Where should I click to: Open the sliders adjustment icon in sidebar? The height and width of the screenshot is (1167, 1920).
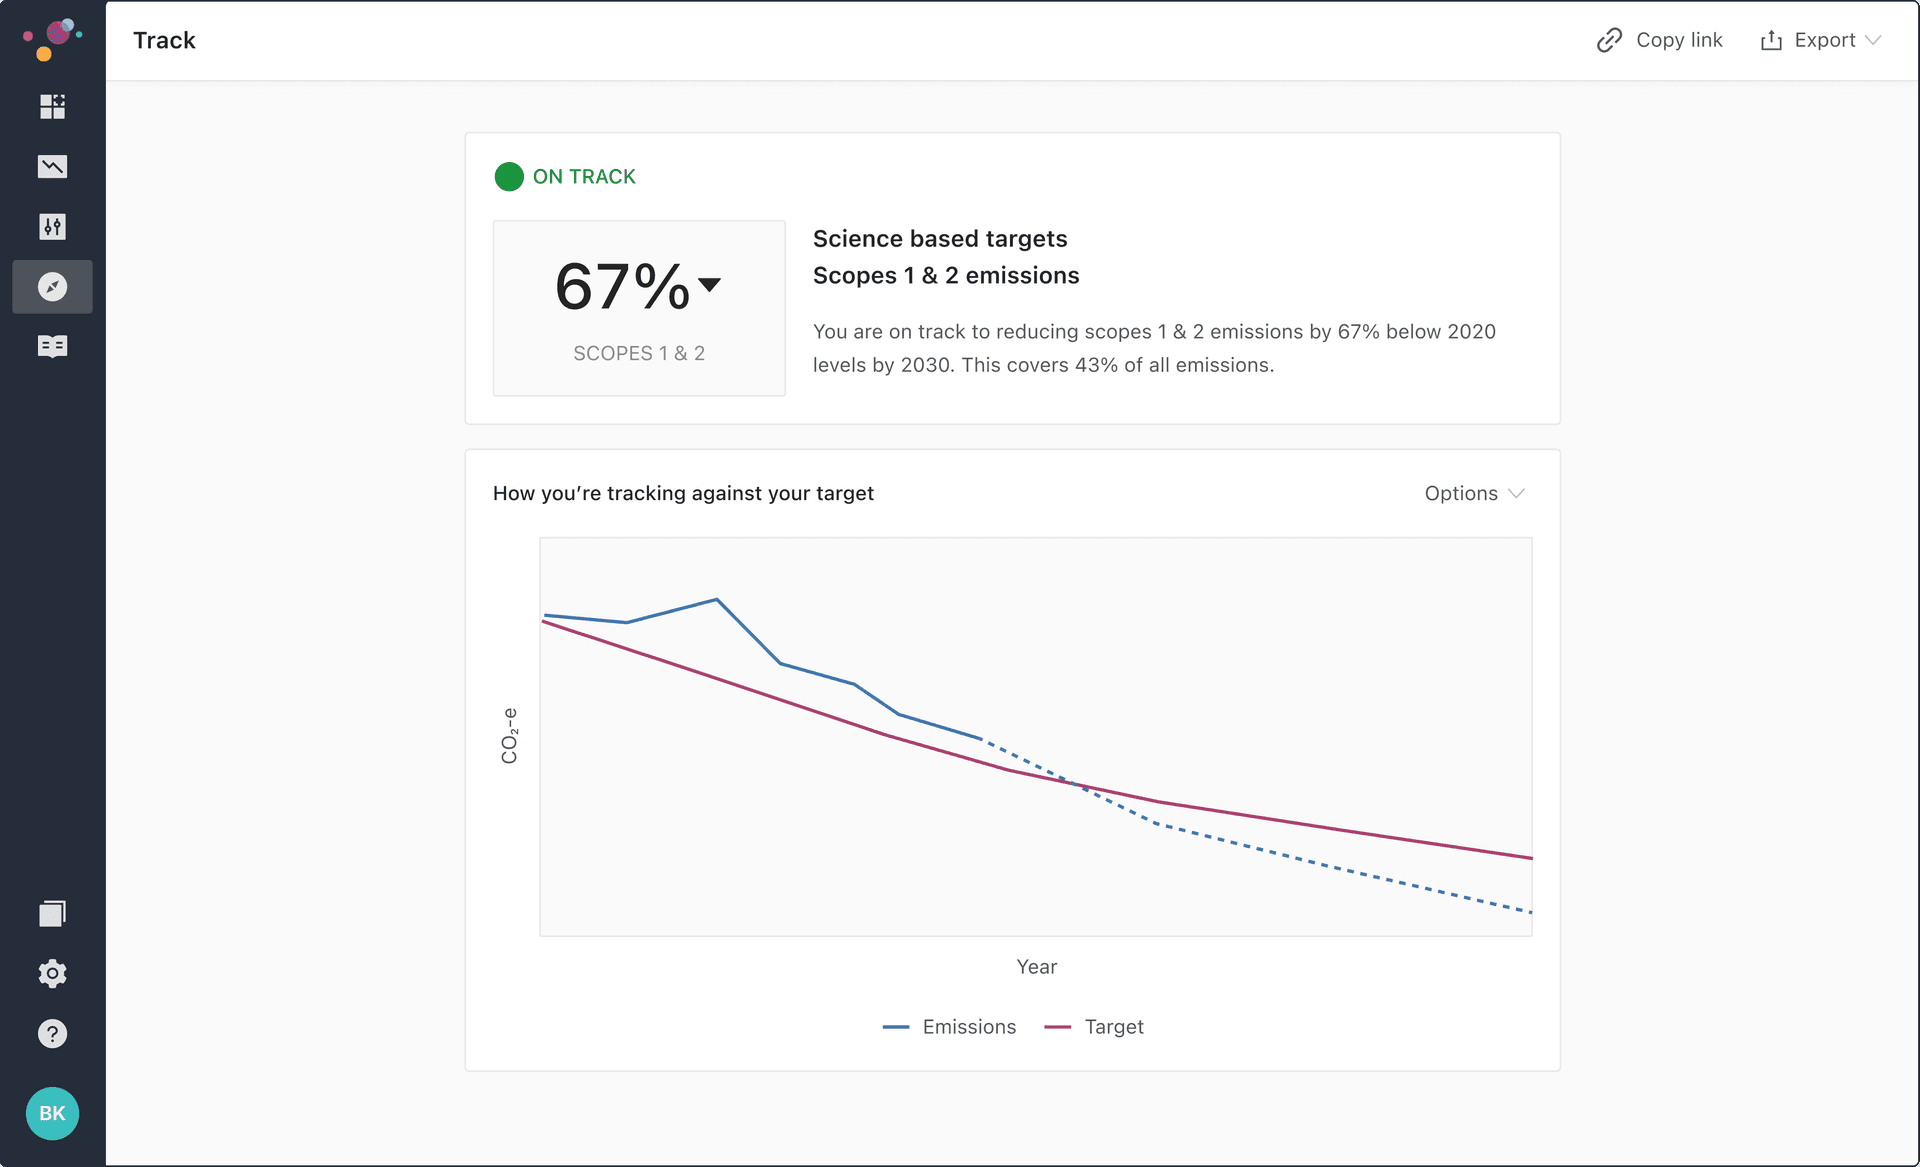pyautogui.click(x=52, y=227)
